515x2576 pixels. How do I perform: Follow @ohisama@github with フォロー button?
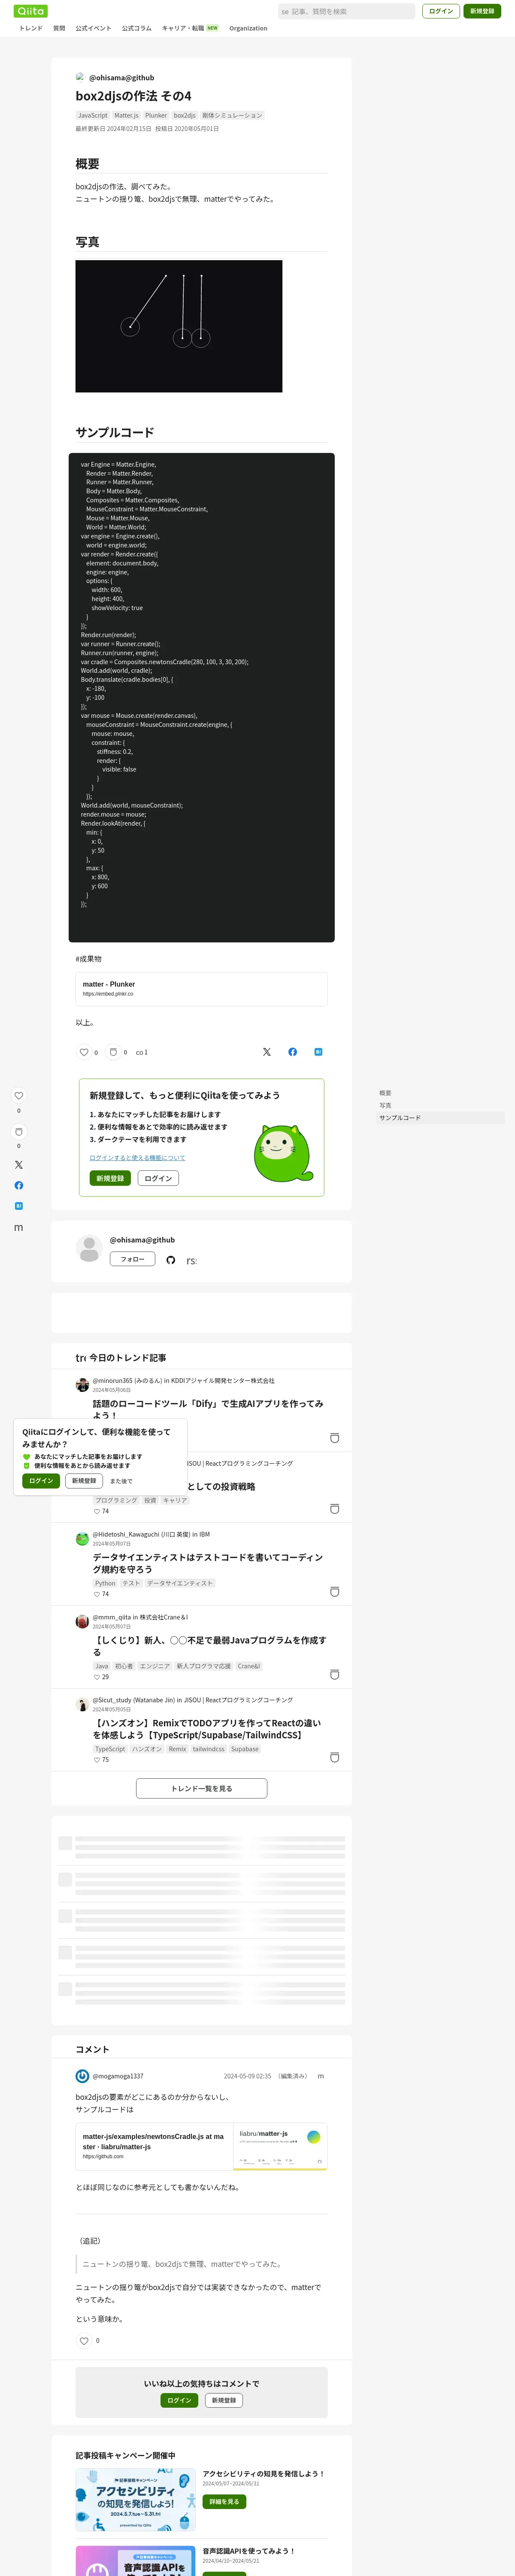tap(132, 1259)
